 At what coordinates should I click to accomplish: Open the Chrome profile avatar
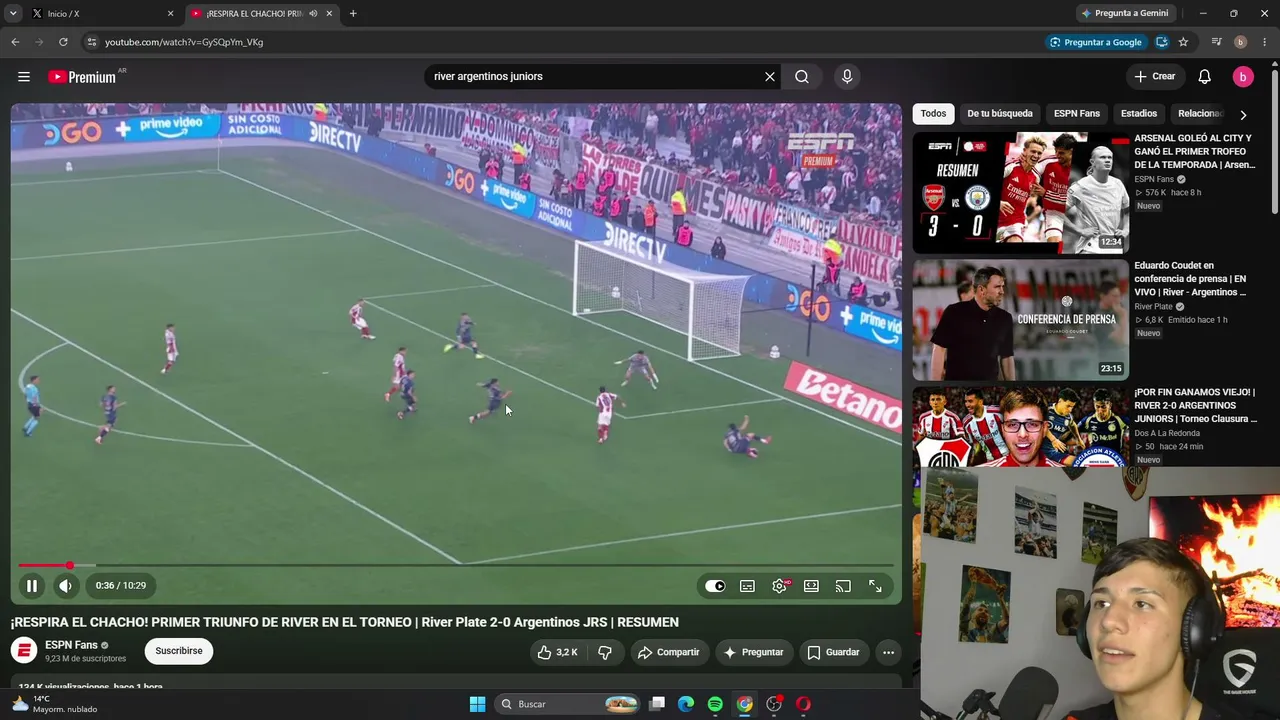click(1240, 42)
